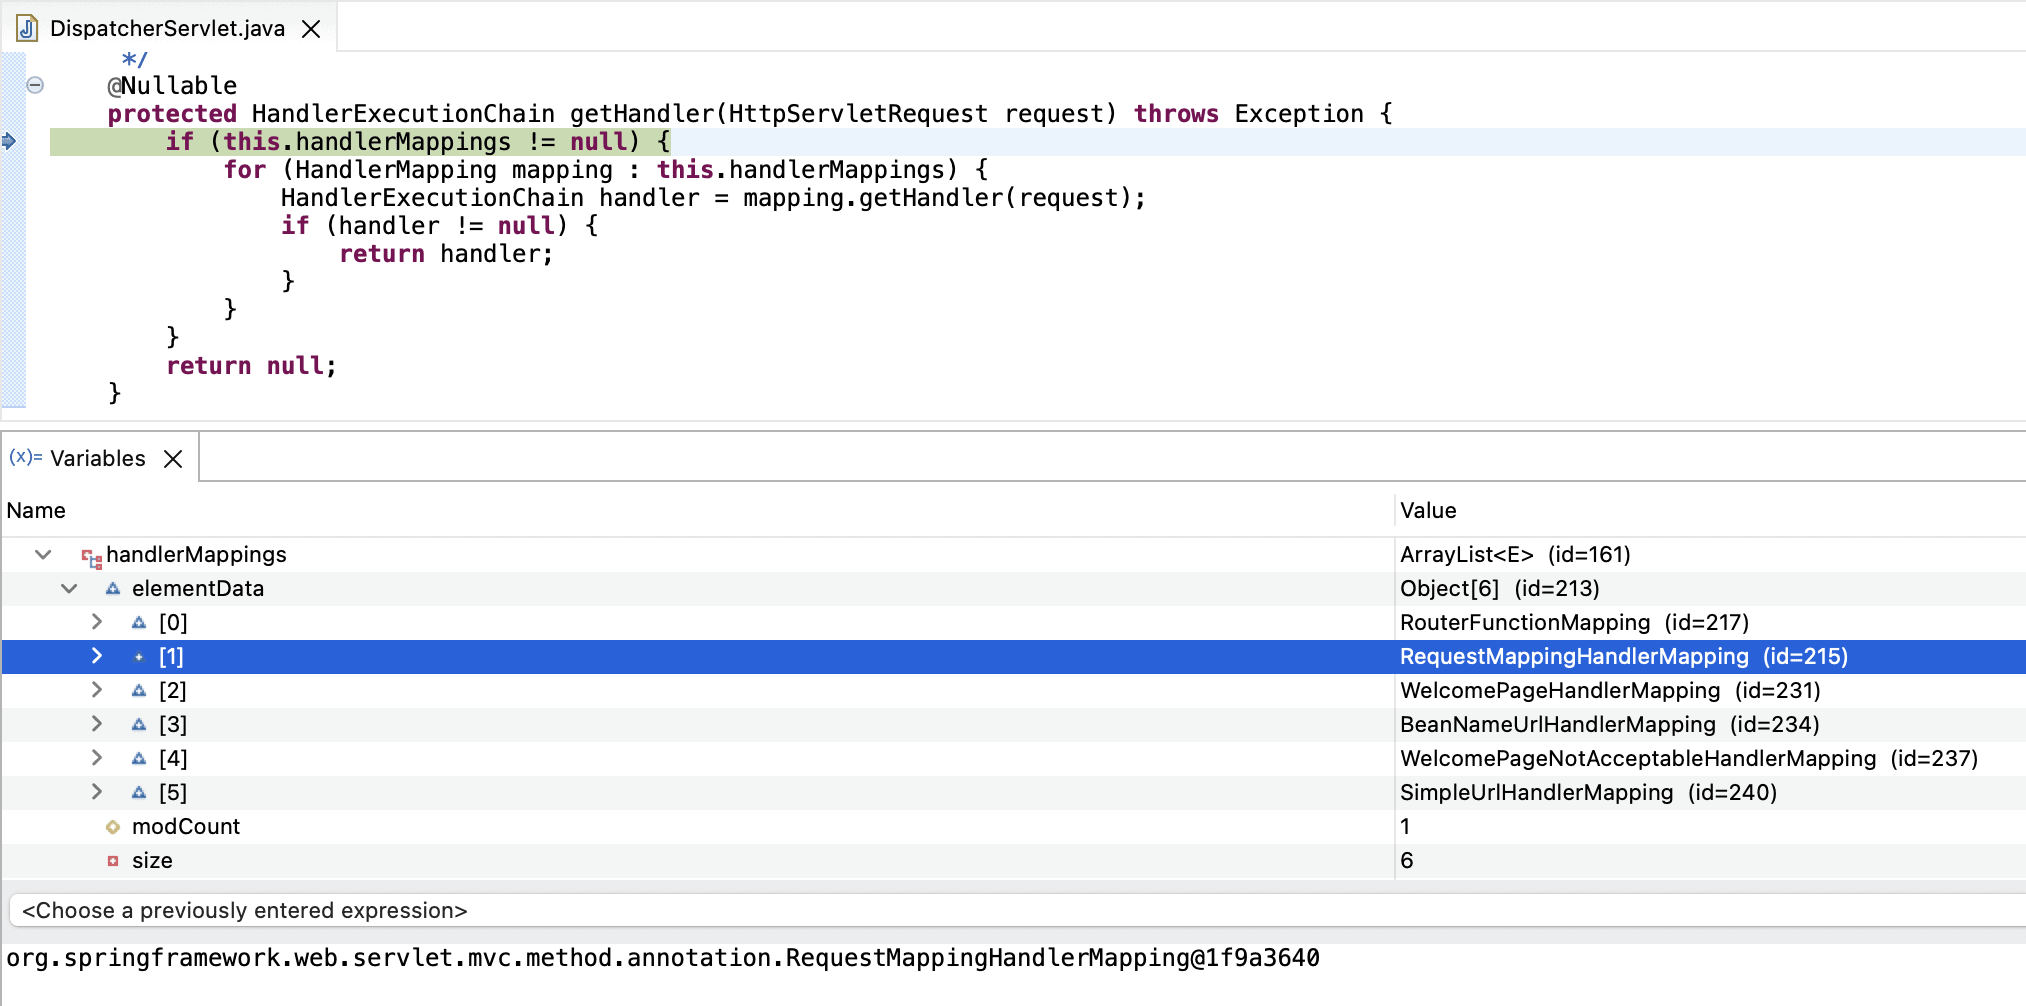Click the handlerMappings field icon
Image resolution: width=2026 pixels, height=1006 pixels.
tap(91, 556)
